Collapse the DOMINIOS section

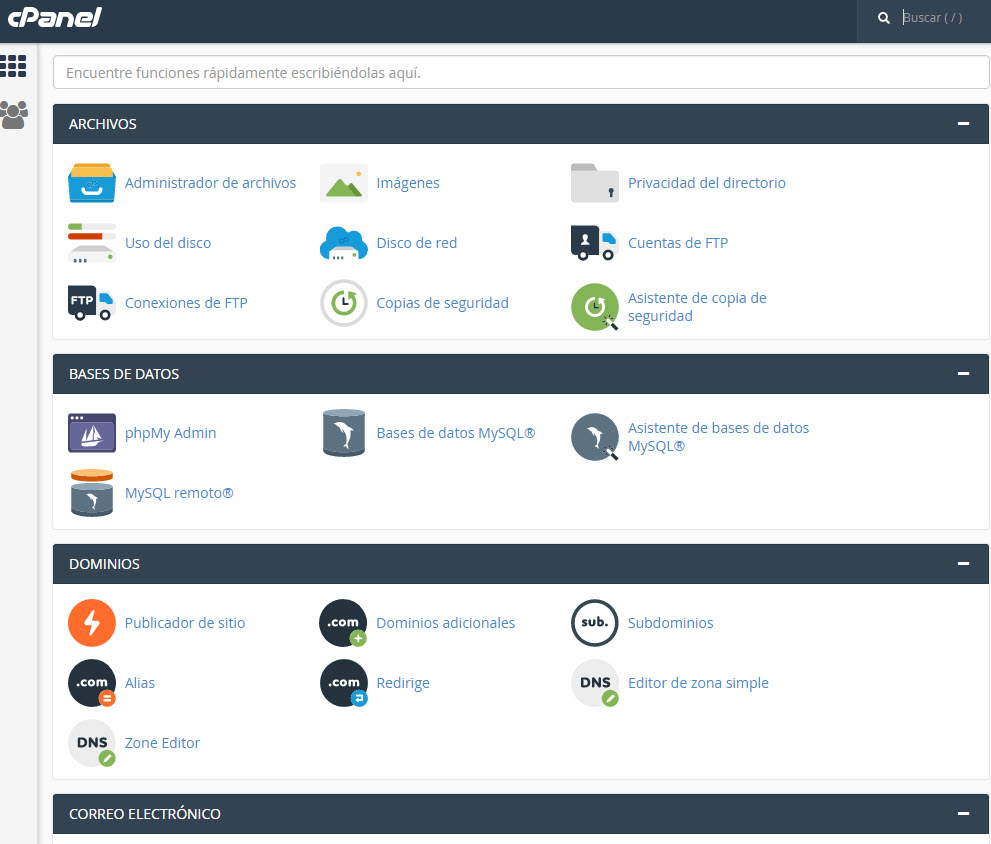click(x=963, y=564)
